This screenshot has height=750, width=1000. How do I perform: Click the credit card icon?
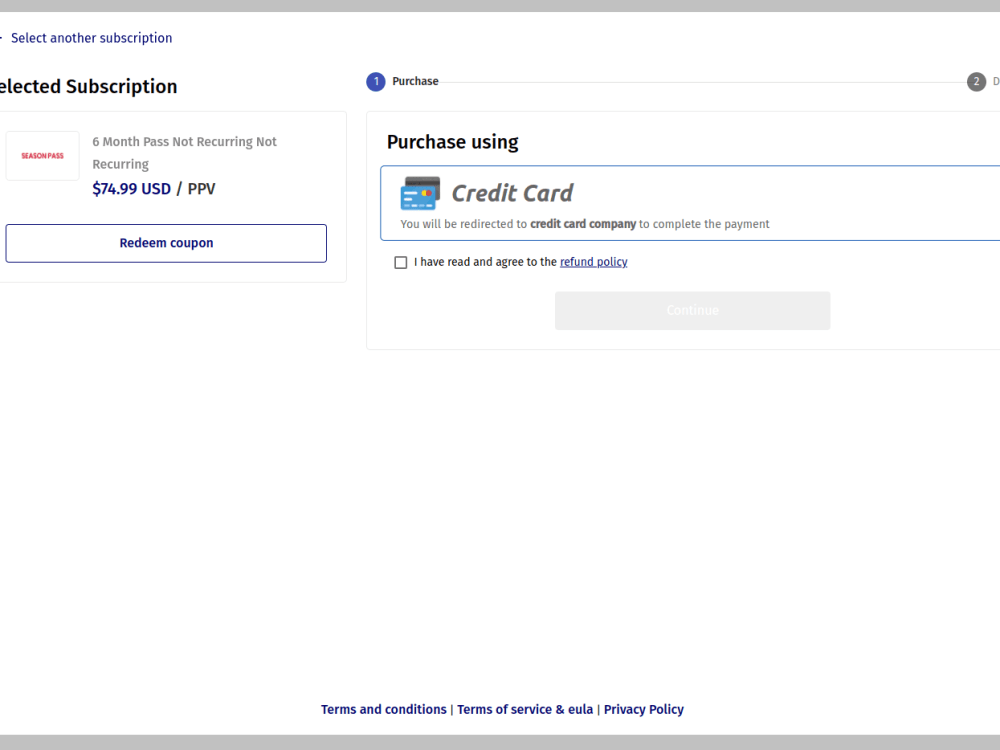tap(420, 193)
